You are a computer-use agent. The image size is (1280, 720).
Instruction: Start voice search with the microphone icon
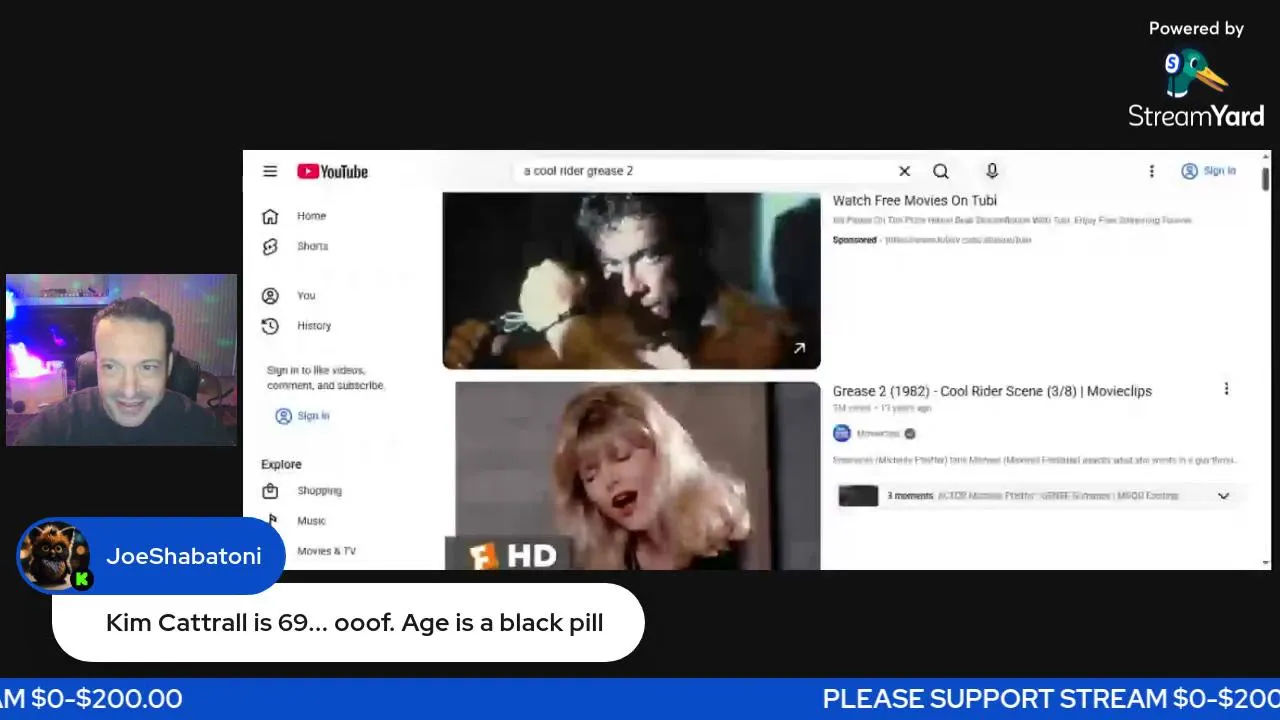tap(992, 171)
